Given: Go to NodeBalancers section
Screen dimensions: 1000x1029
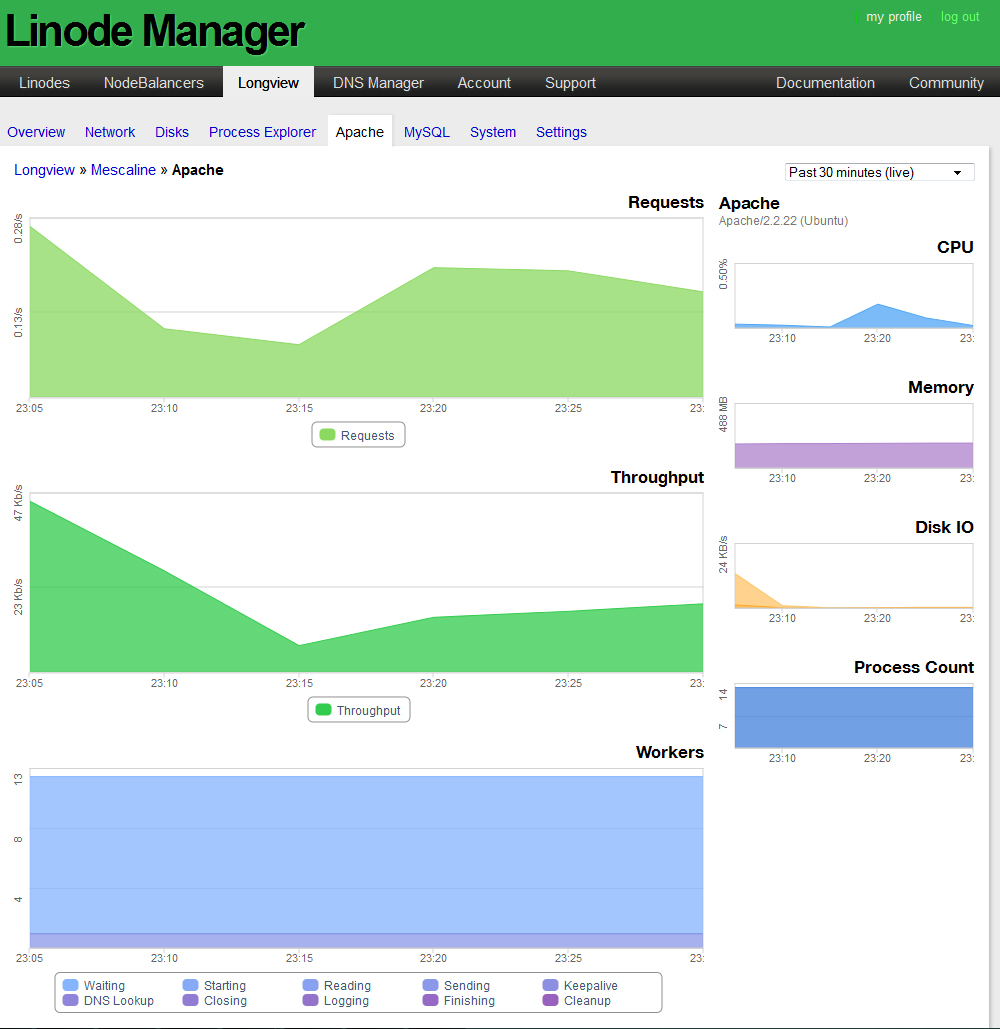Looking at the screenshot, I should [x=154, y=83].
